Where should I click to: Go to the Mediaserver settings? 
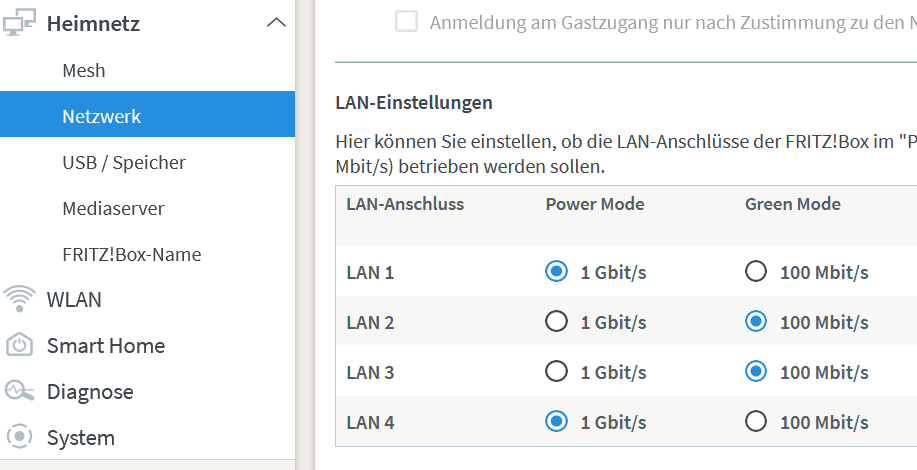click(x=113, y=208)
